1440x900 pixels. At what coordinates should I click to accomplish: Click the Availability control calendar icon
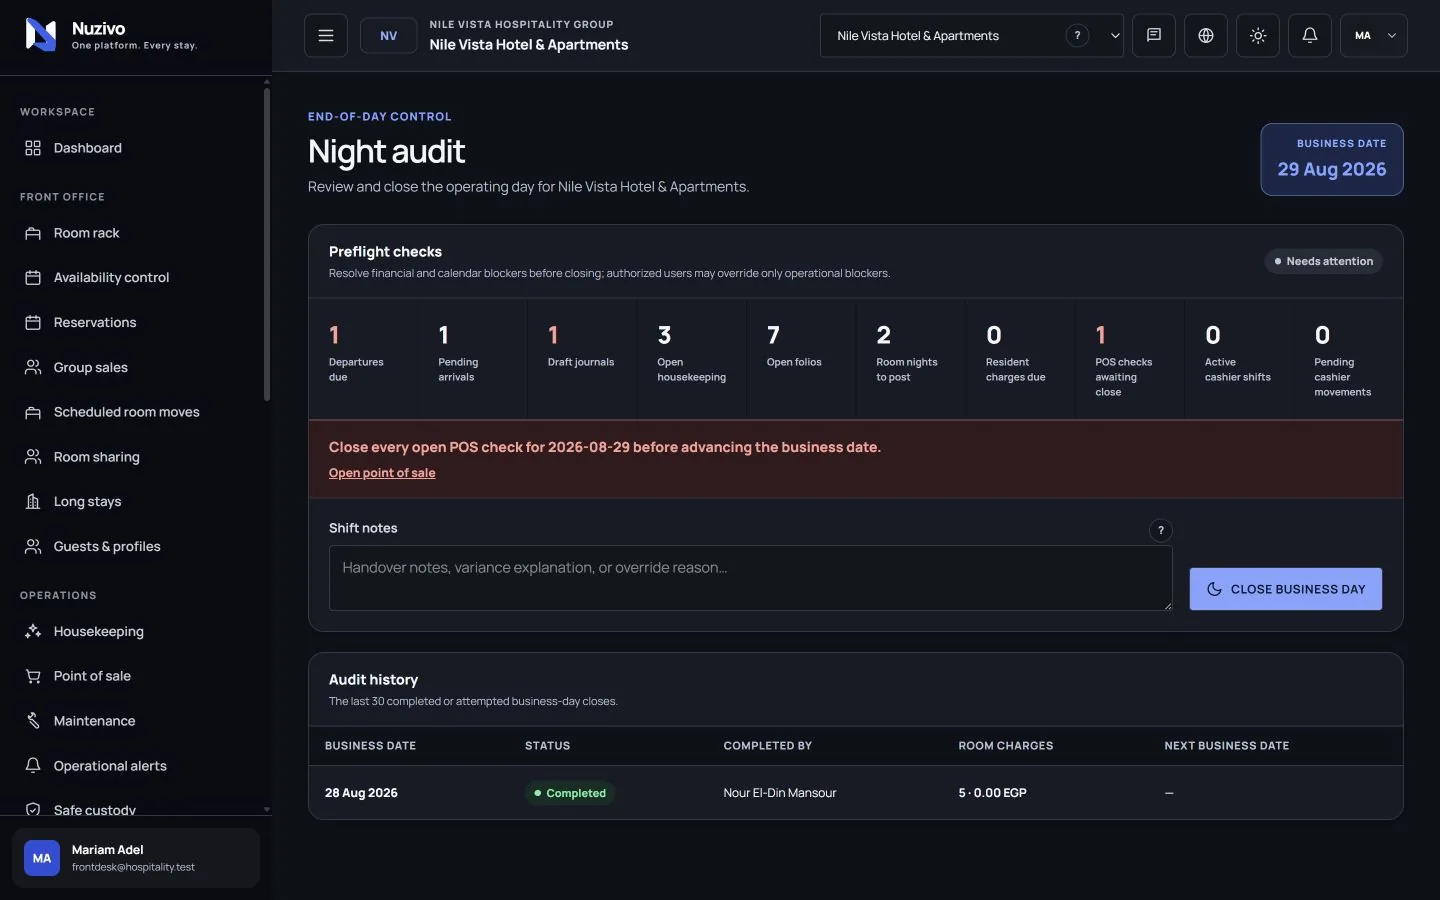(33, 278)
